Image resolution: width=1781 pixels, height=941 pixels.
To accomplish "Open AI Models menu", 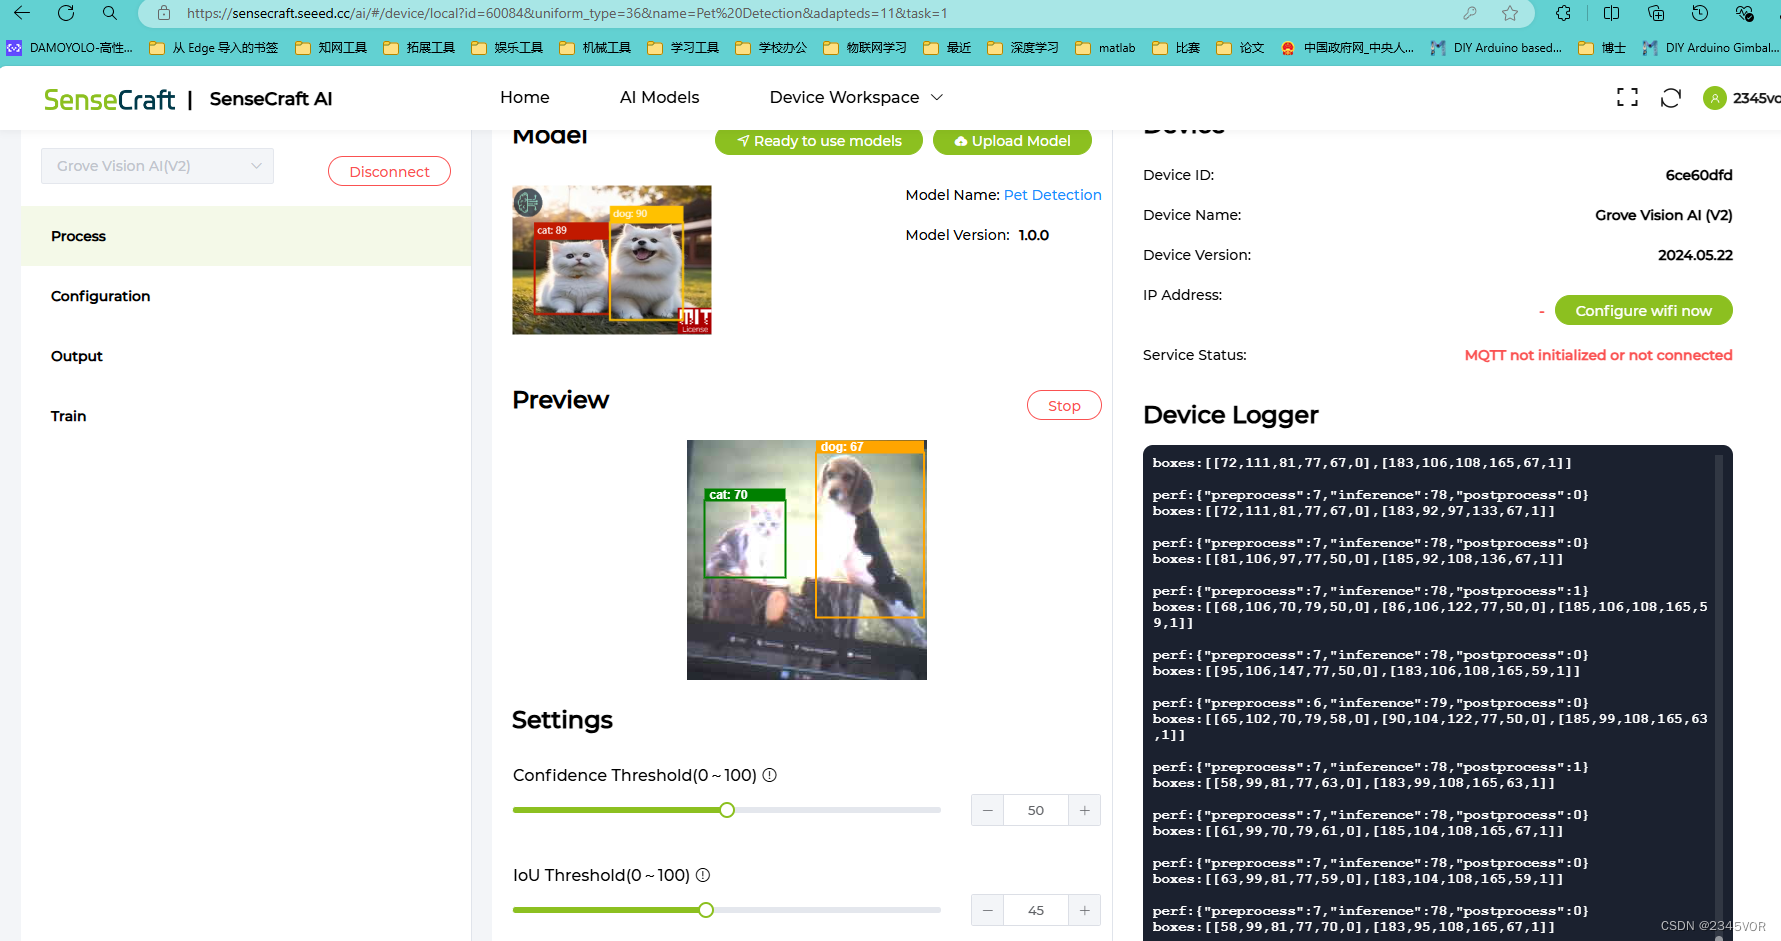I will pyautogui.click(x=659, y=97).
